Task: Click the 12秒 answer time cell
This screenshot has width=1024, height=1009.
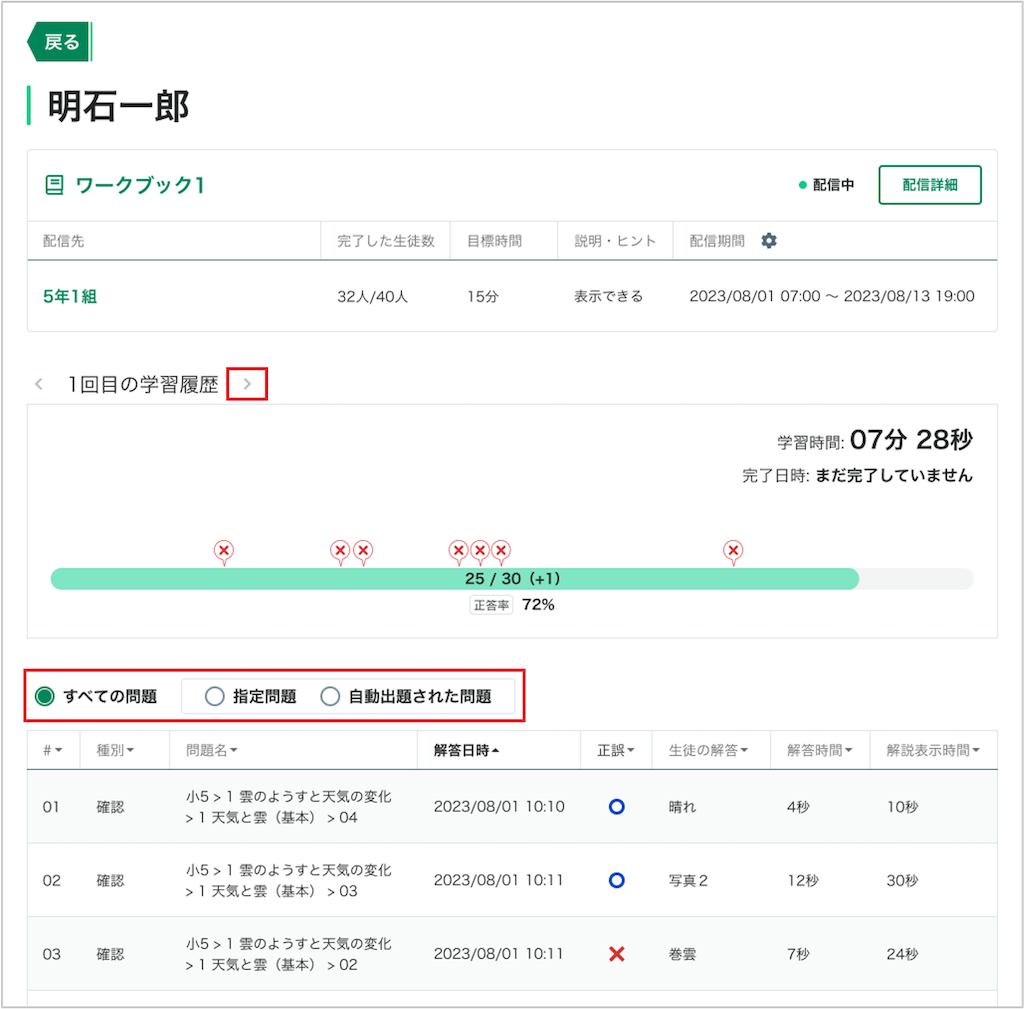Action: (803, 880)
